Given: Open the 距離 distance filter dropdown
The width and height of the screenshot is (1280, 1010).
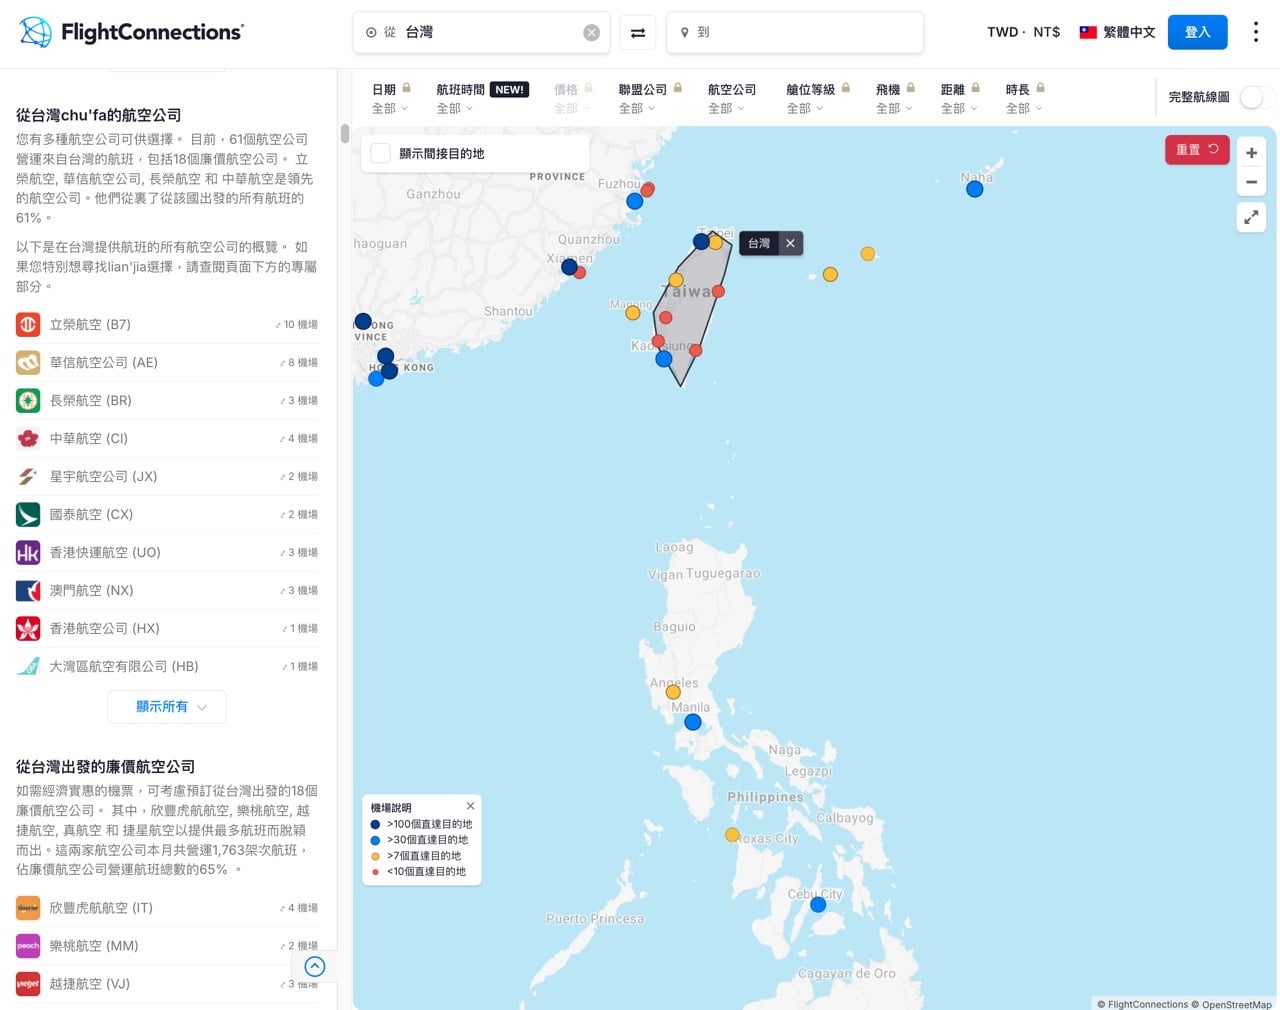Looking at the screenshot, I should (960, 98).
